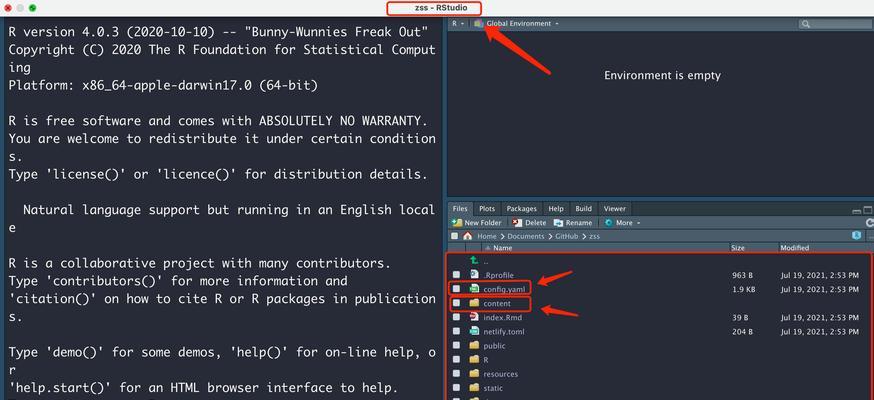Open the R language dropdown in Environment pane
Viewport: 874px width, 400px height.
[x=458, y=23]
